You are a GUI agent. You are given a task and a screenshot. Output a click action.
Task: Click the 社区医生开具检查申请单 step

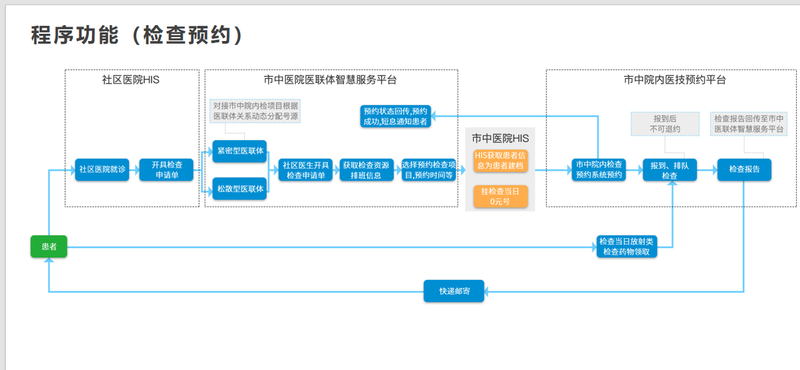pos(306,170)
